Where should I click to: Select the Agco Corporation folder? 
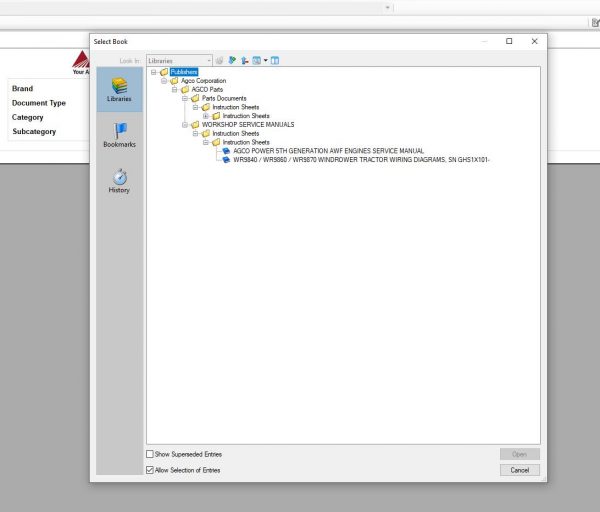pos(203,81)
